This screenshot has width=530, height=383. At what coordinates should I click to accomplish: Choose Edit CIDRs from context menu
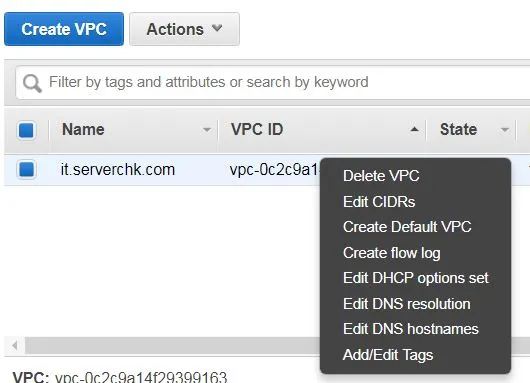379,202
